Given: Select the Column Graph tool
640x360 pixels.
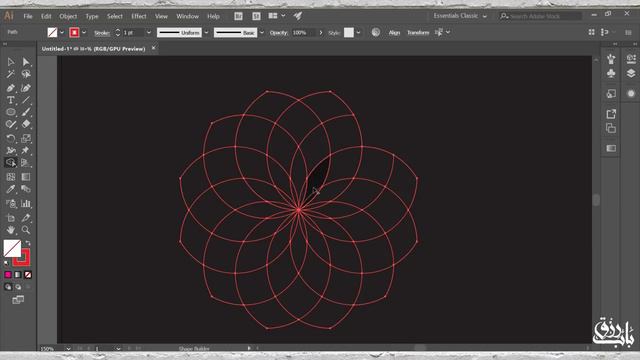Looking at the screenshot, I should coord(26,203).
